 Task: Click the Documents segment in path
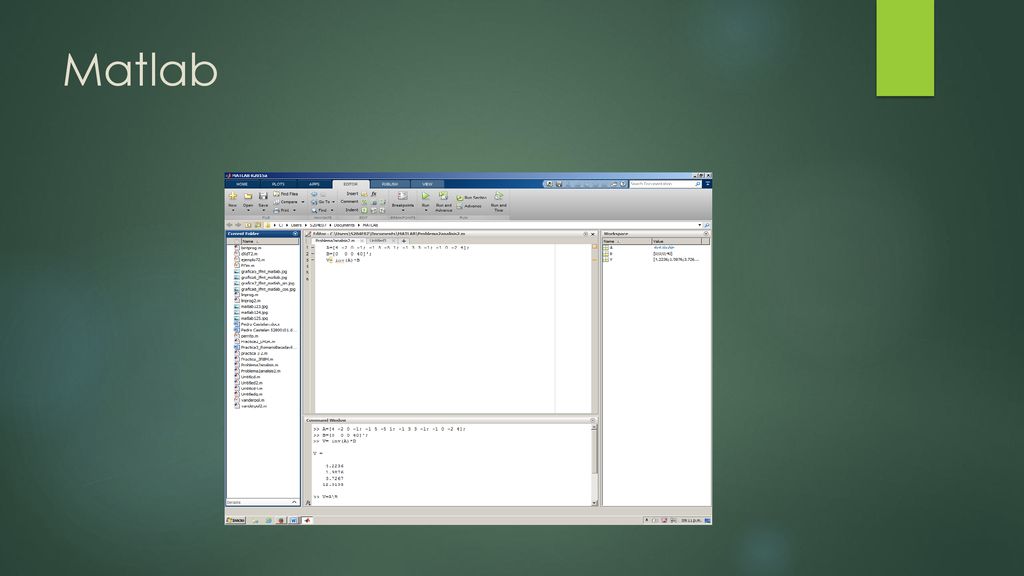344,225
